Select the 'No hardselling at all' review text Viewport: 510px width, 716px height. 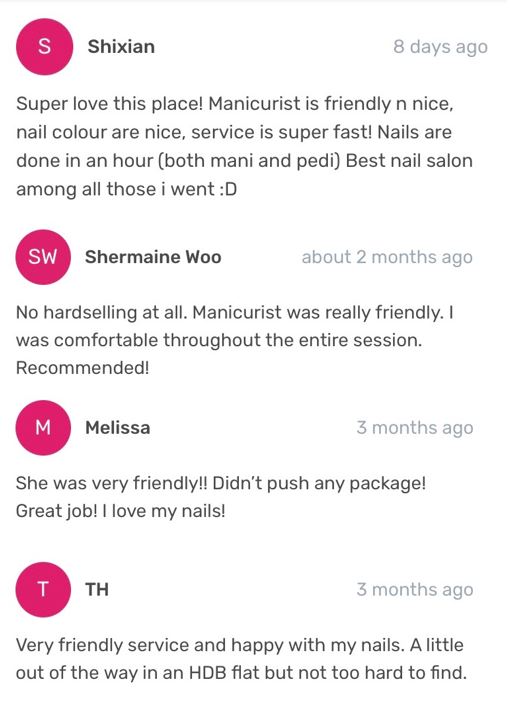tap(235, 340)
